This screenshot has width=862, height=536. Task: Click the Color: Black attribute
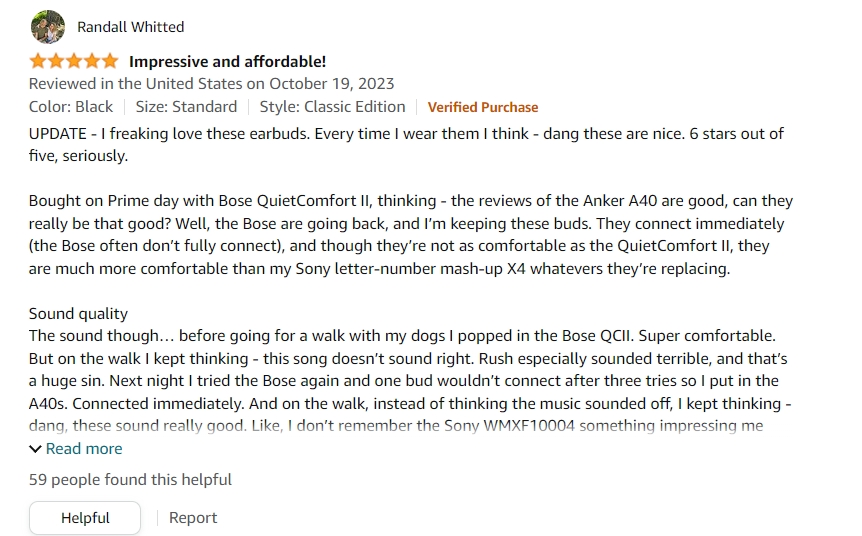click(71, 107)
